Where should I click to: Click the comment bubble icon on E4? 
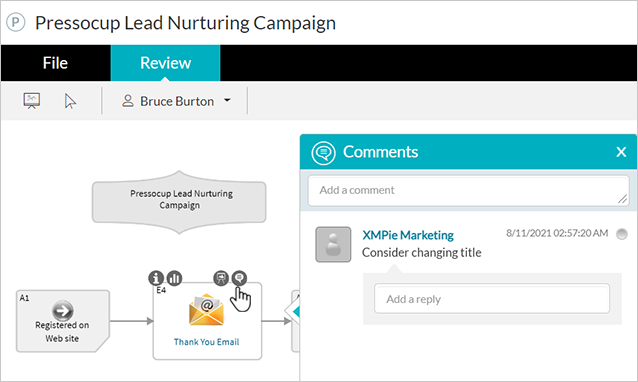click(x=239, y=278)
